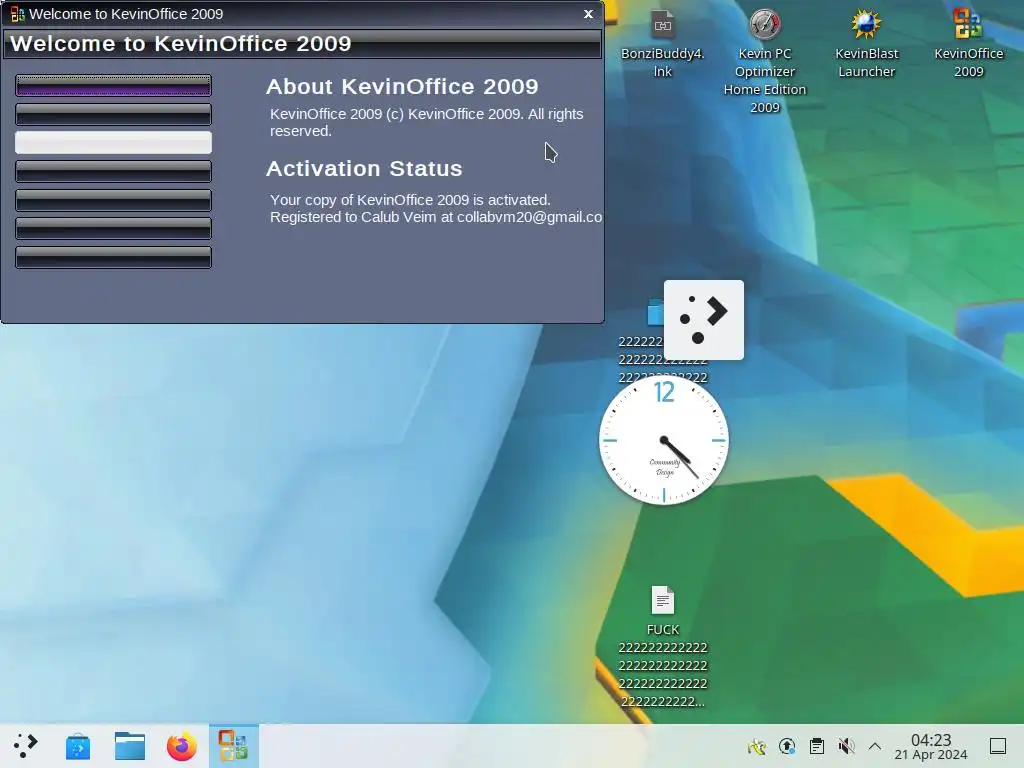
Task: Click the white highlighted sidebar button
Action: click(113, 142)
